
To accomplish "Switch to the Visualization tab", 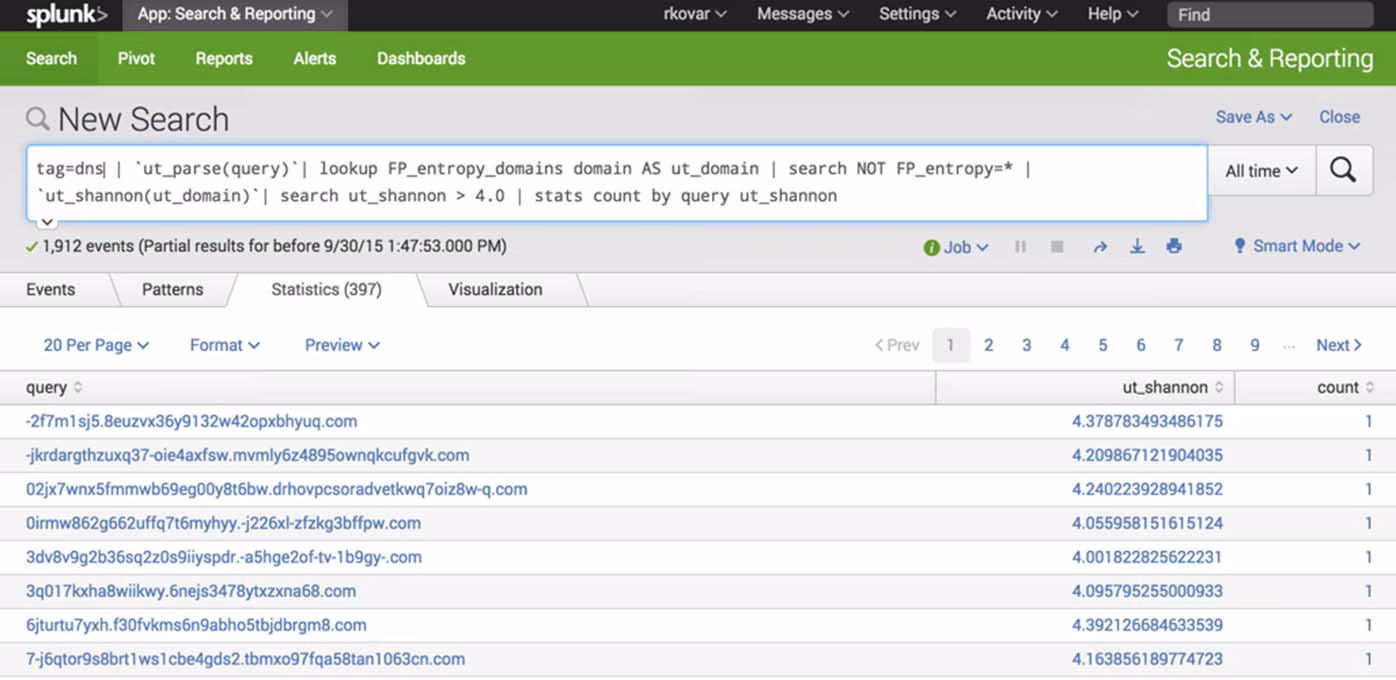I will tap(495, 289).
